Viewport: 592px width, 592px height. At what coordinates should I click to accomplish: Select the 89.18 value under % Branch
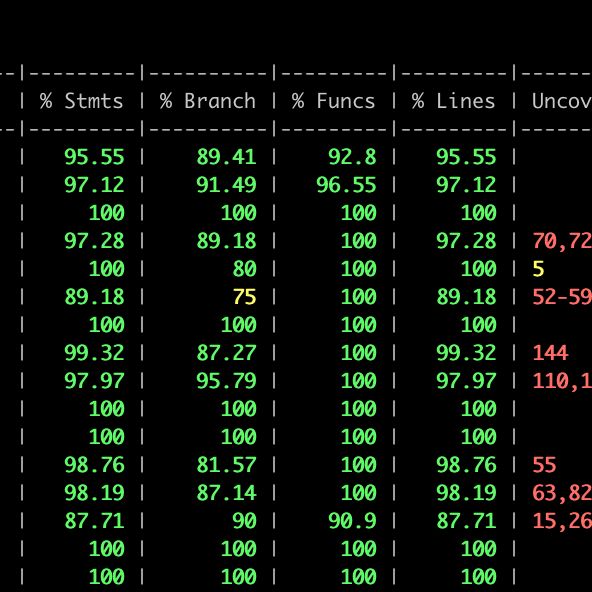(x=226, y=241)
